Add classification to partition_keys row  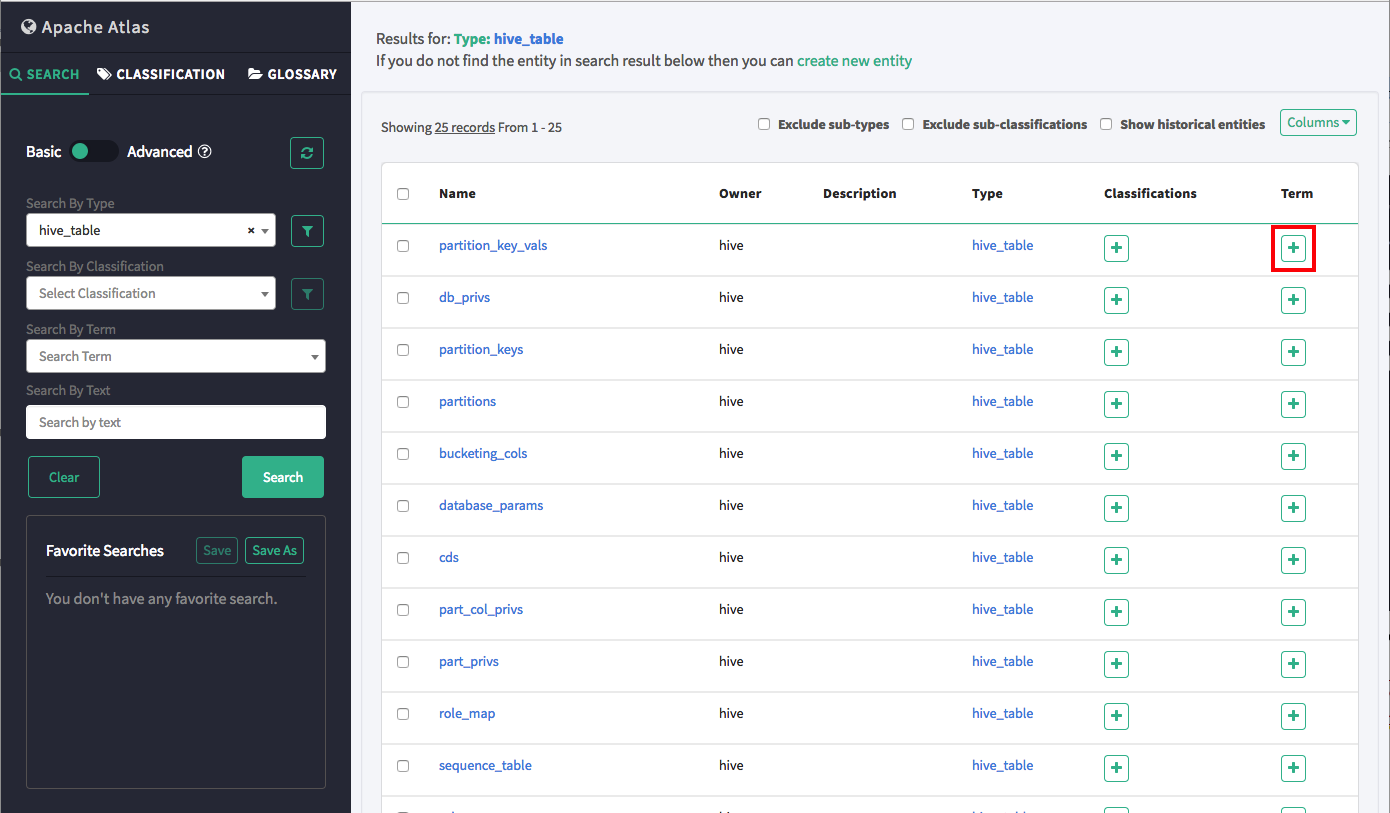pos(1116,352)
